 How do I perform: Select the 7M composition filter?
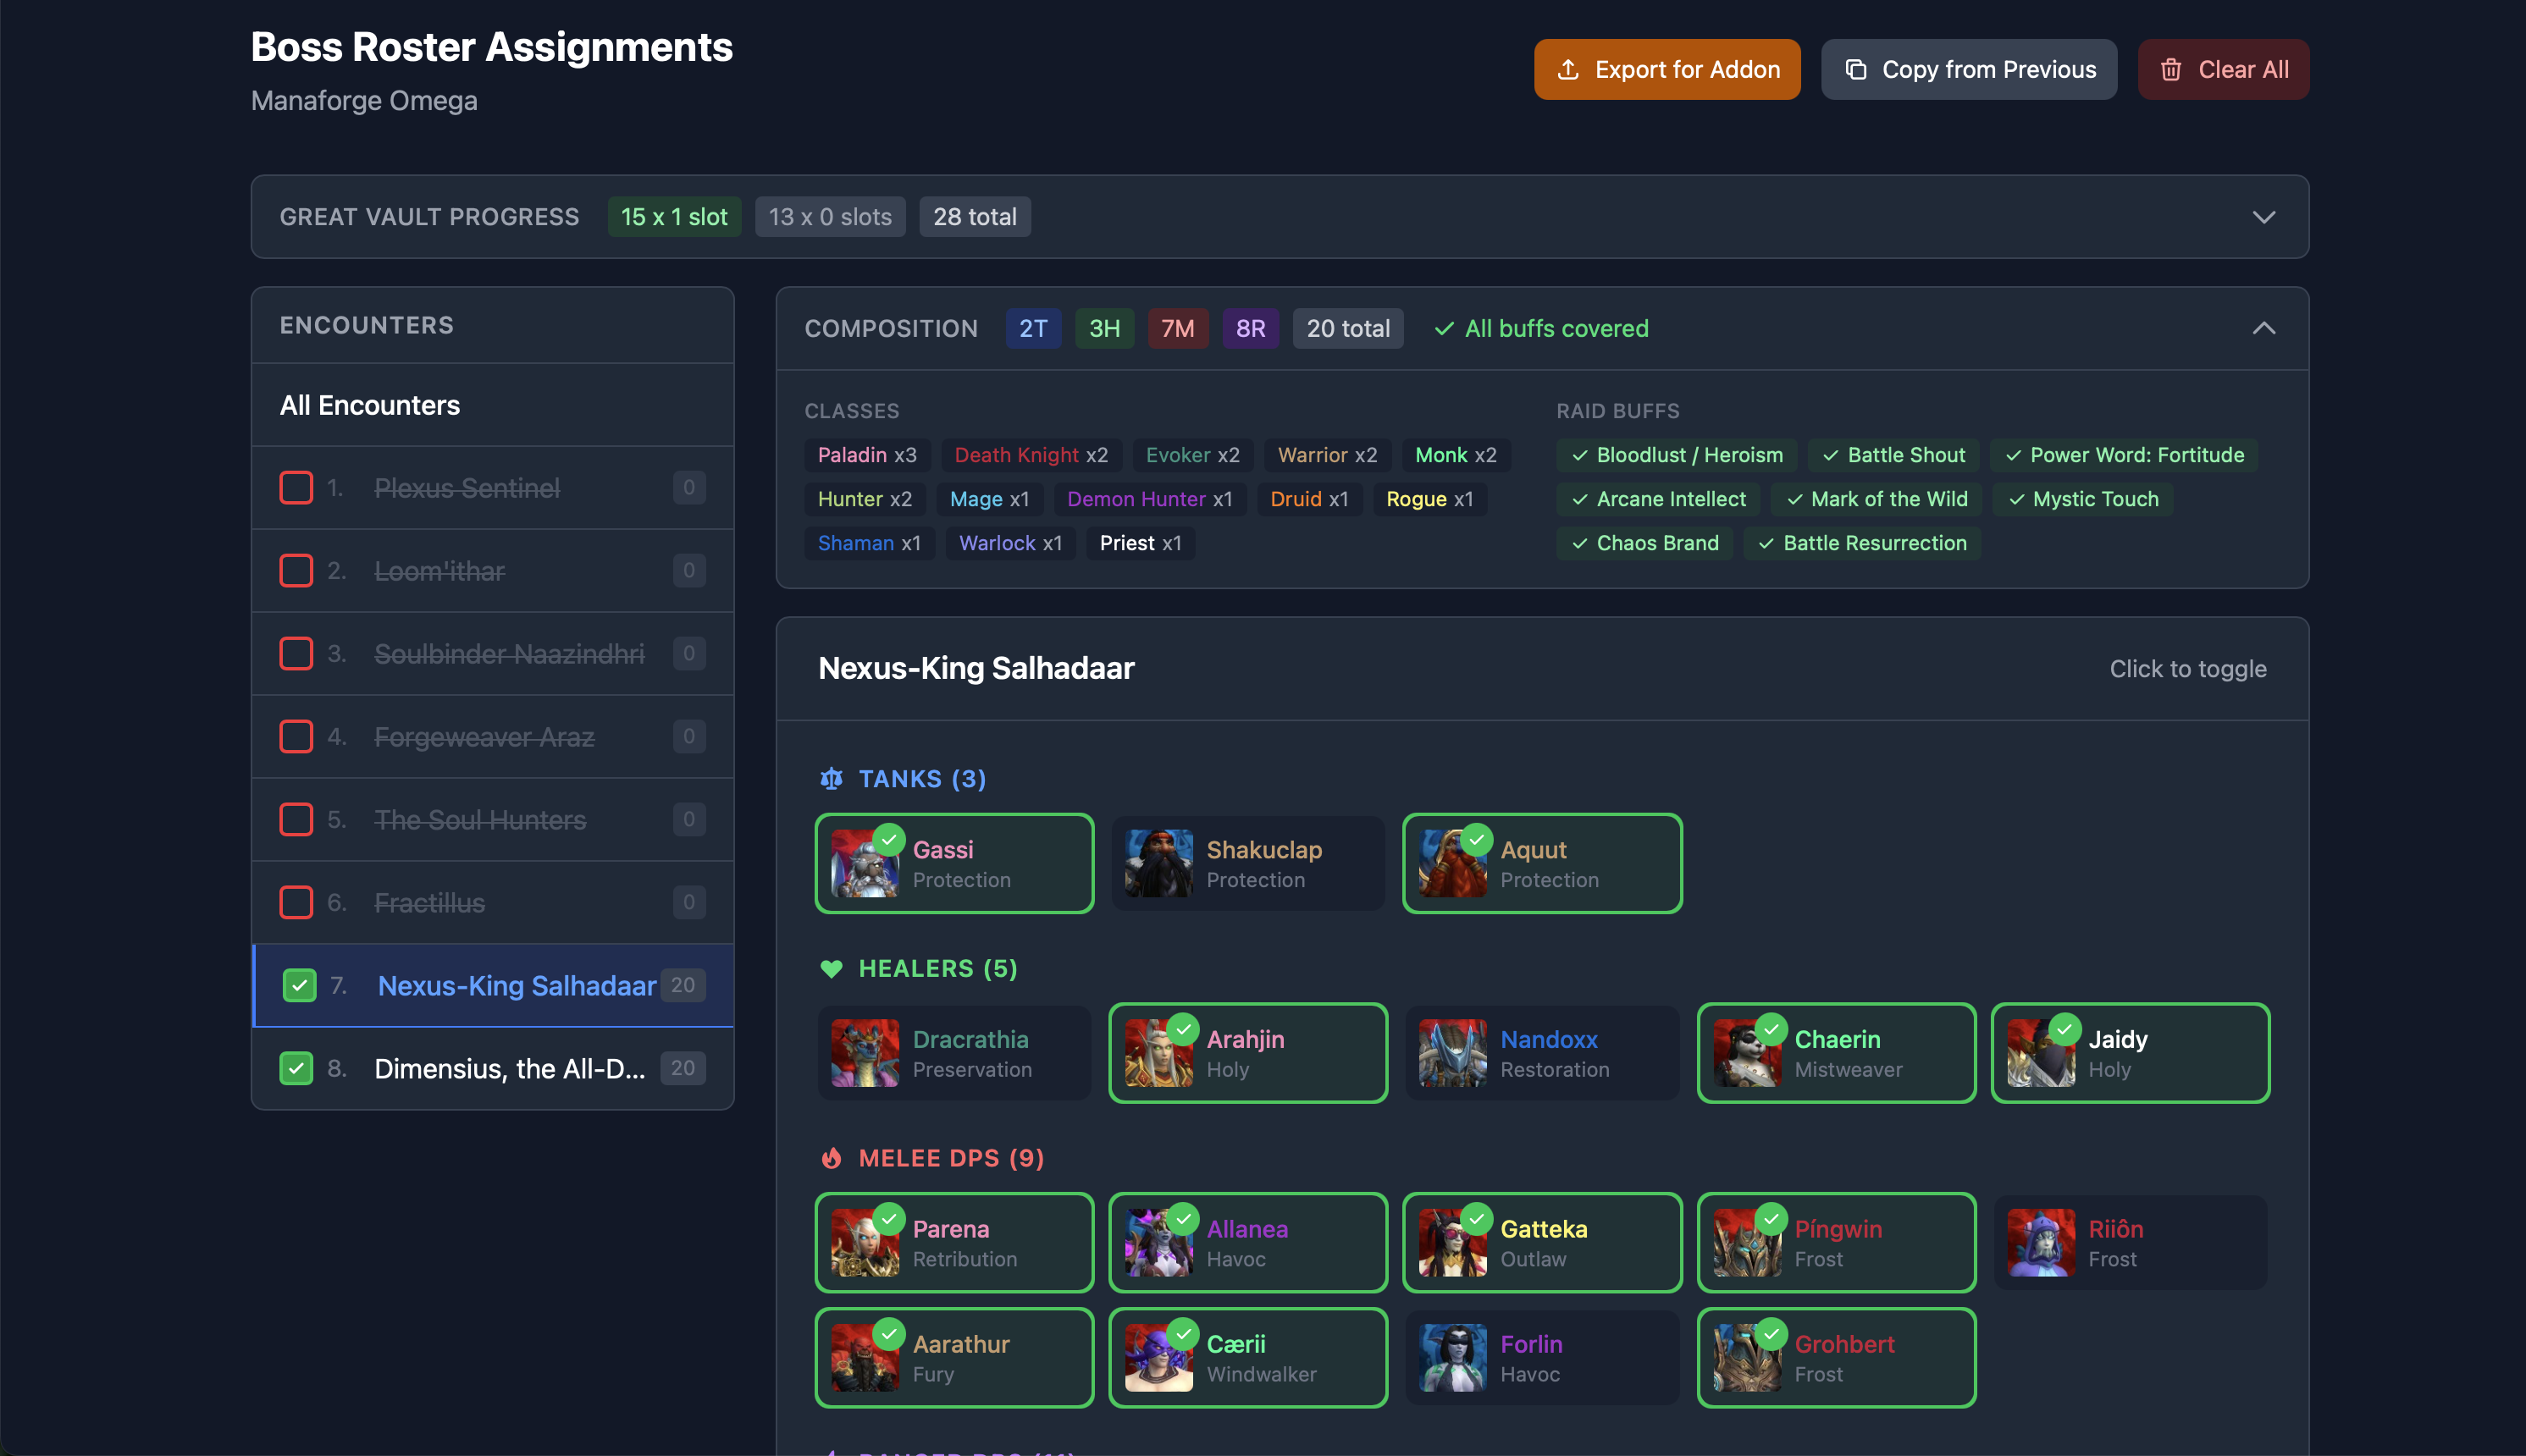point(1178,328)
